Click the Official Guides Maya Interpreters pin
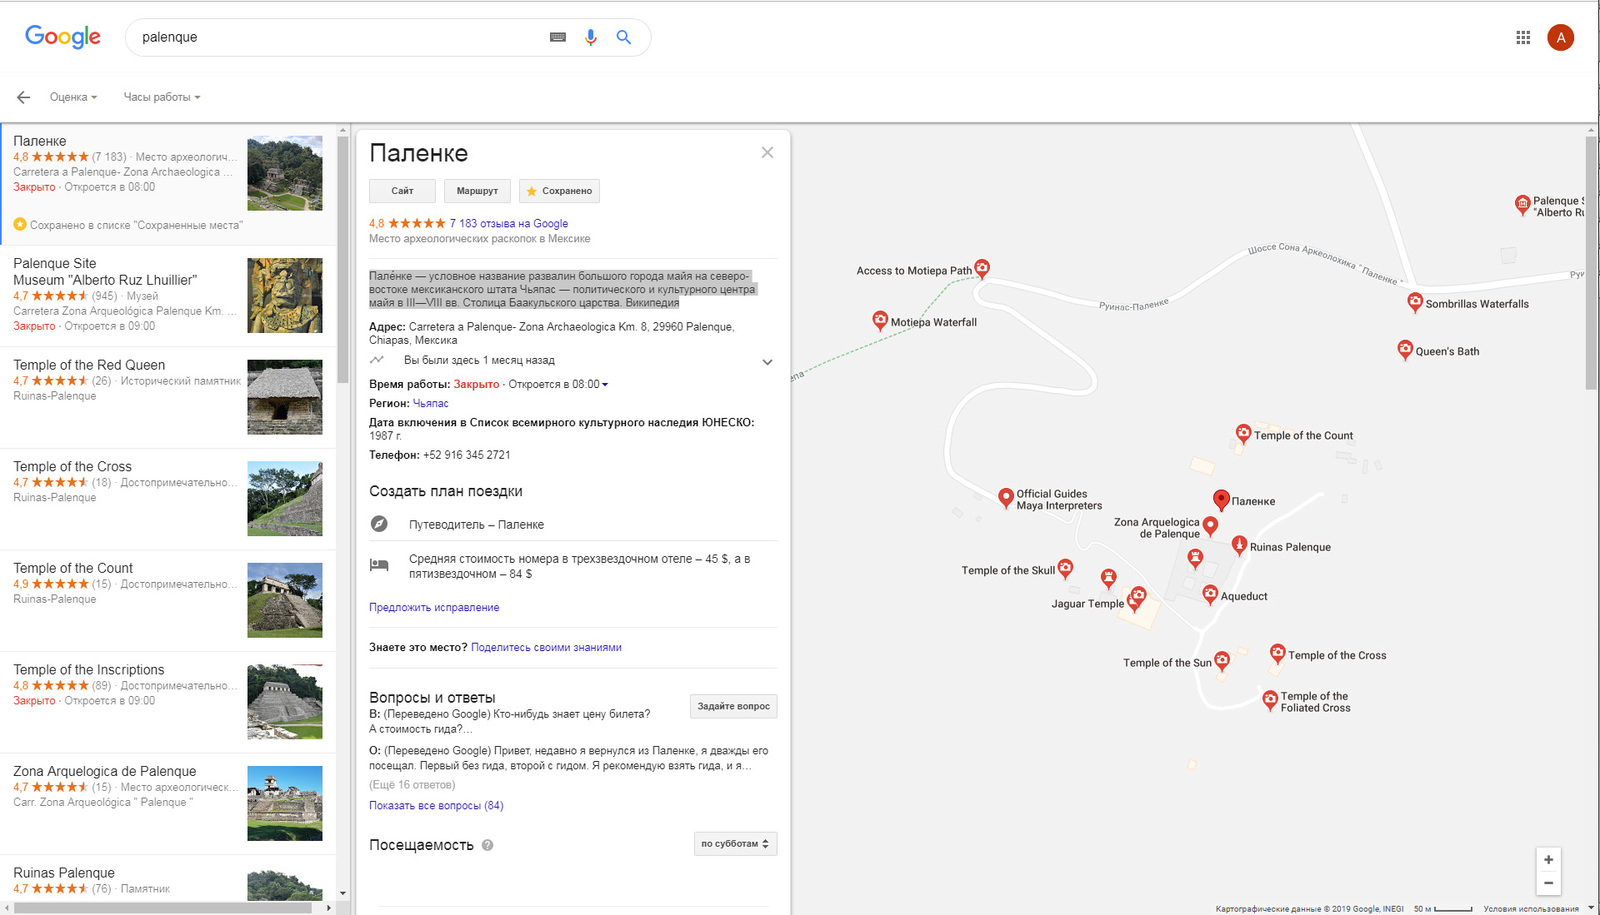Screen dimensions: 1600x915 pyautogui.click(x=1006, y=497)
